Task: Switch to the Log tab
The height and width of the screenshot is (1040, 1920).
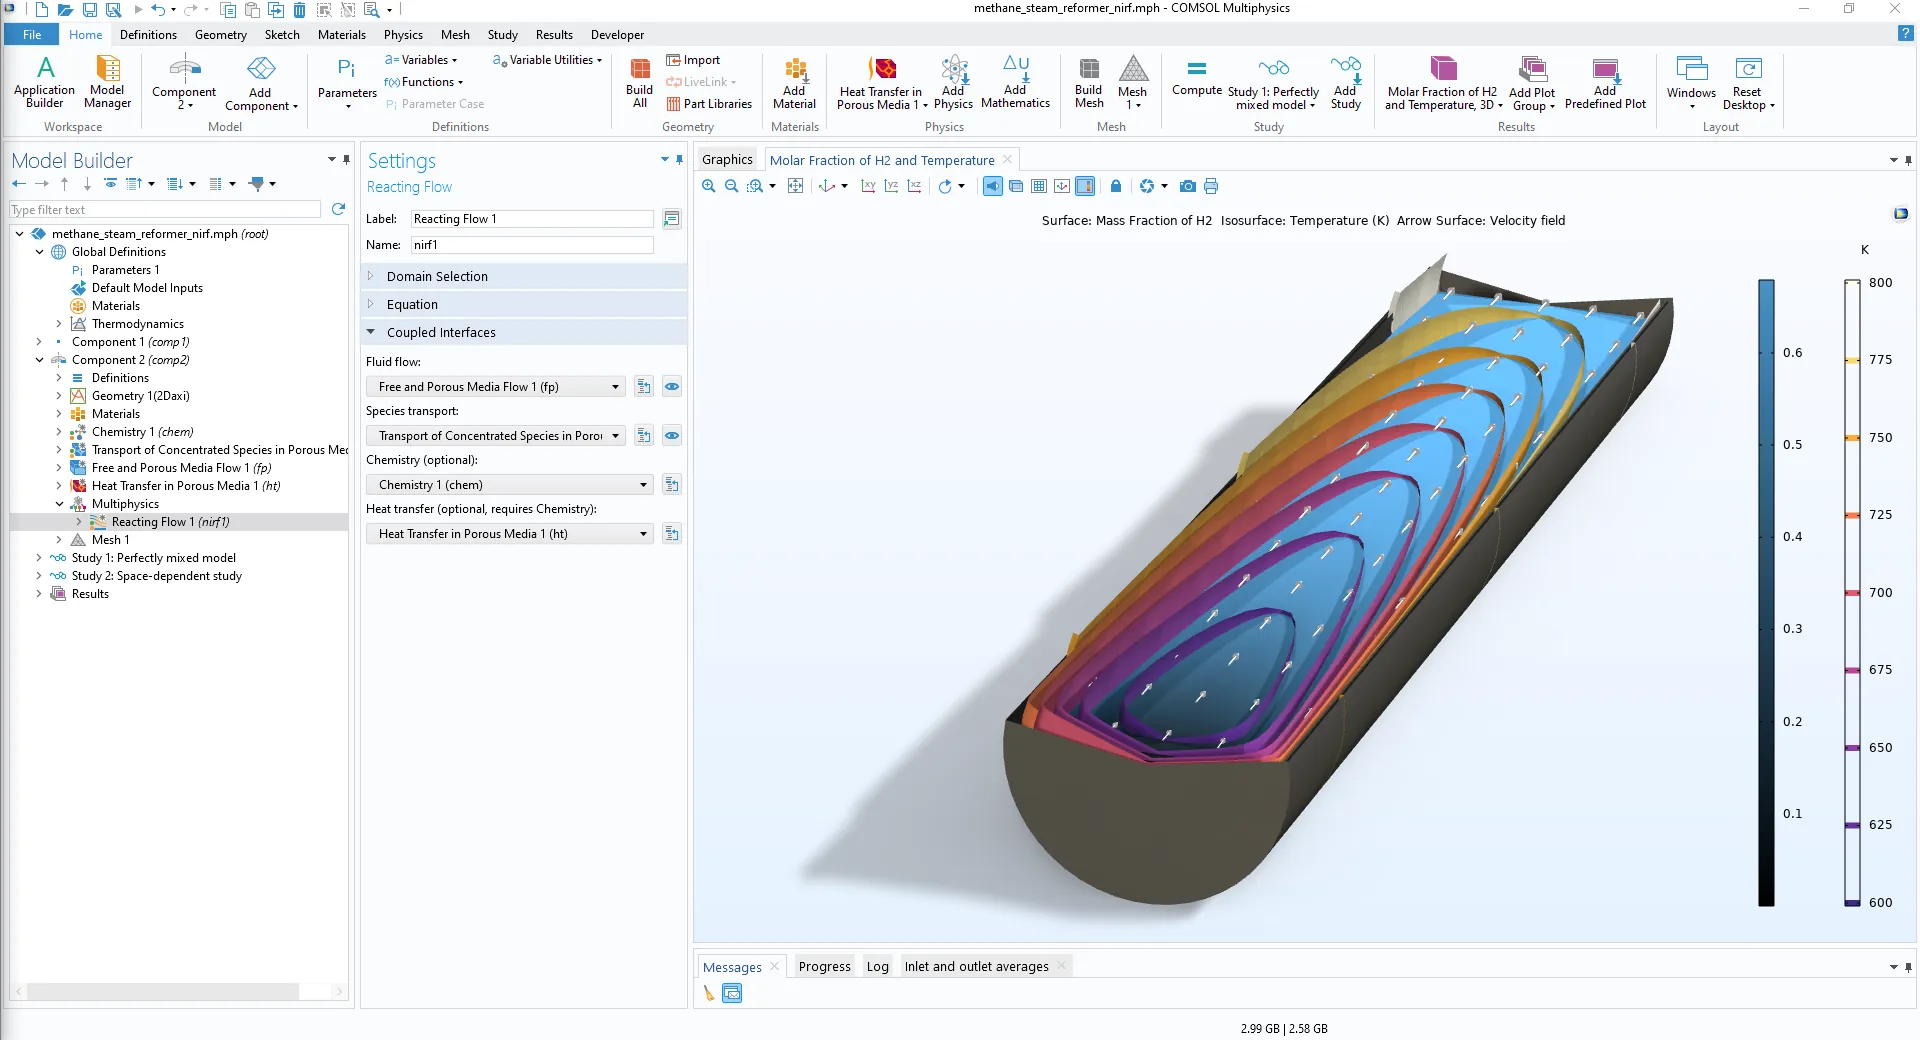Action: coord(877,966)
